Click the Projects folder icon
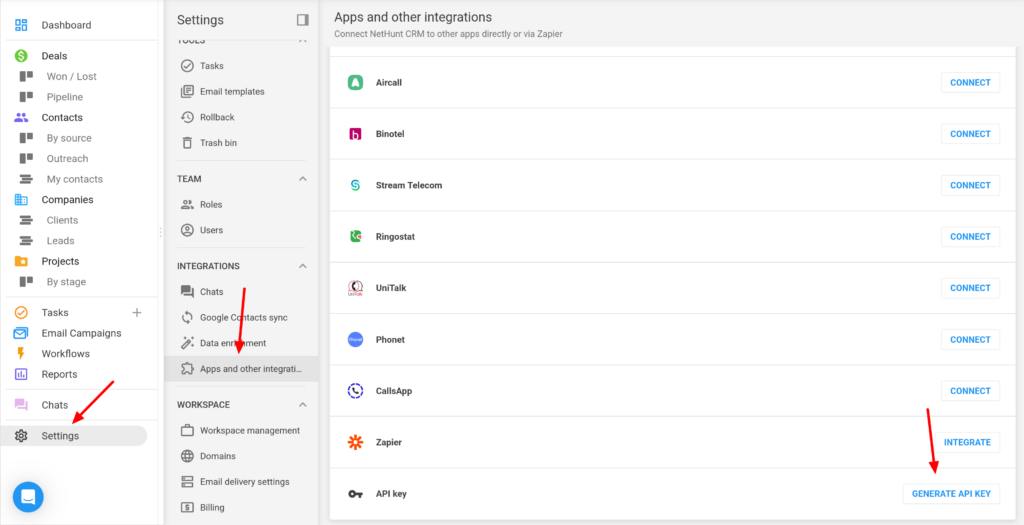The height and width of the screenshot is (525, 1024). pyautogui.click(x=21, y=261)
